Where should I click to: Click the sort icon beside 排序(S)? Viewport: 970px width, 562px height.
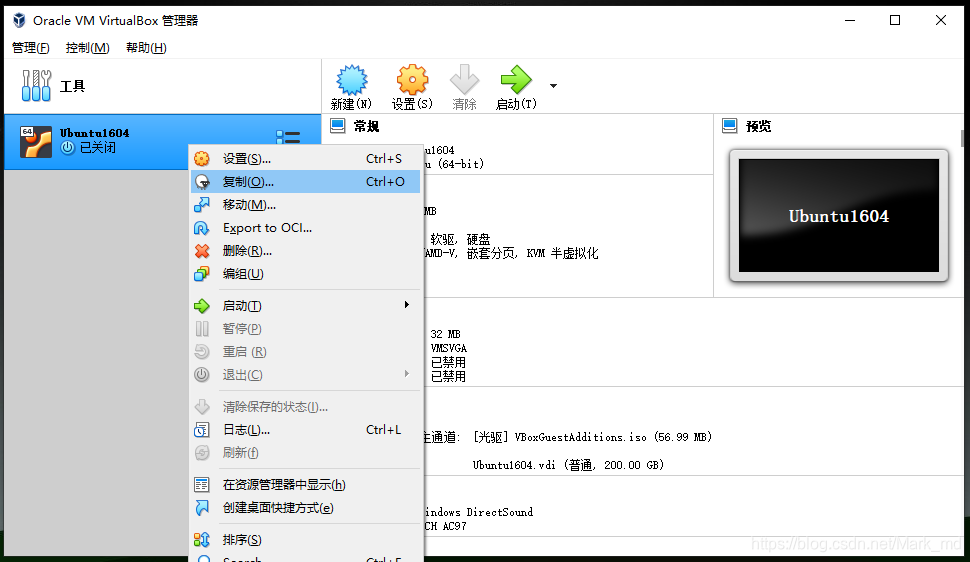202,540
